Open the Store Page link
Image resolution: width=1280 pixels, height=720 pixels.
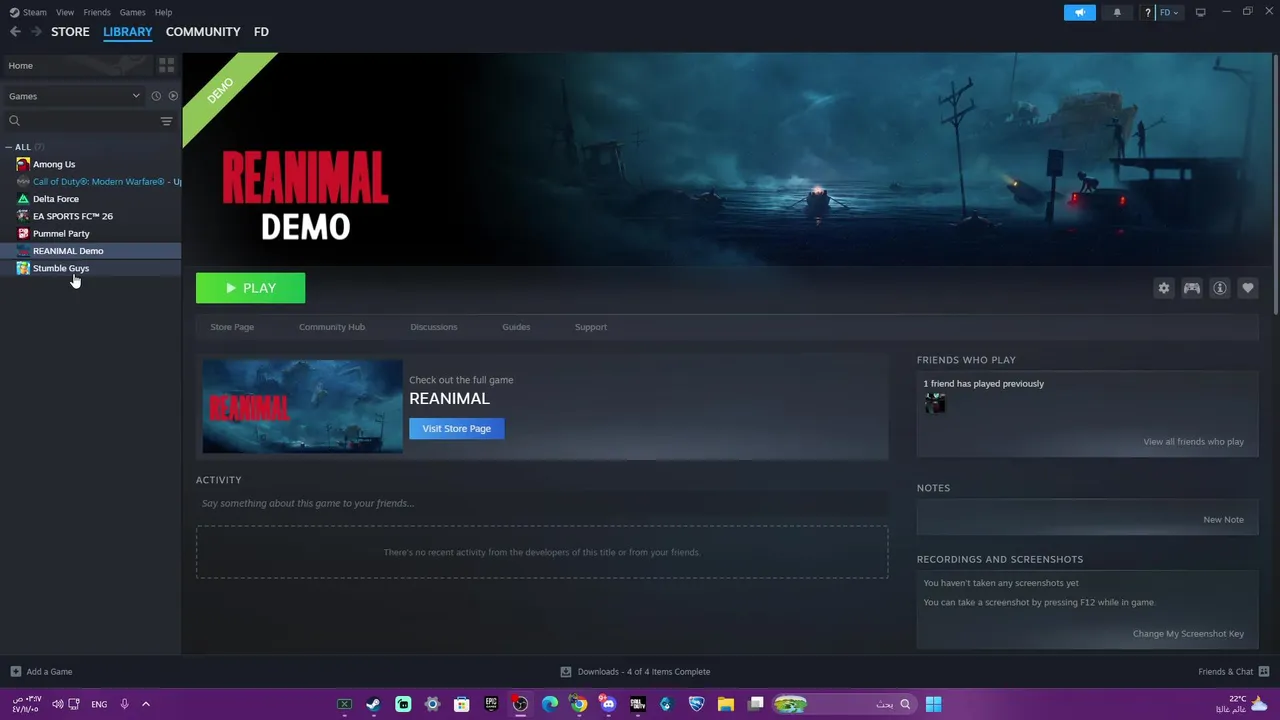232,327
